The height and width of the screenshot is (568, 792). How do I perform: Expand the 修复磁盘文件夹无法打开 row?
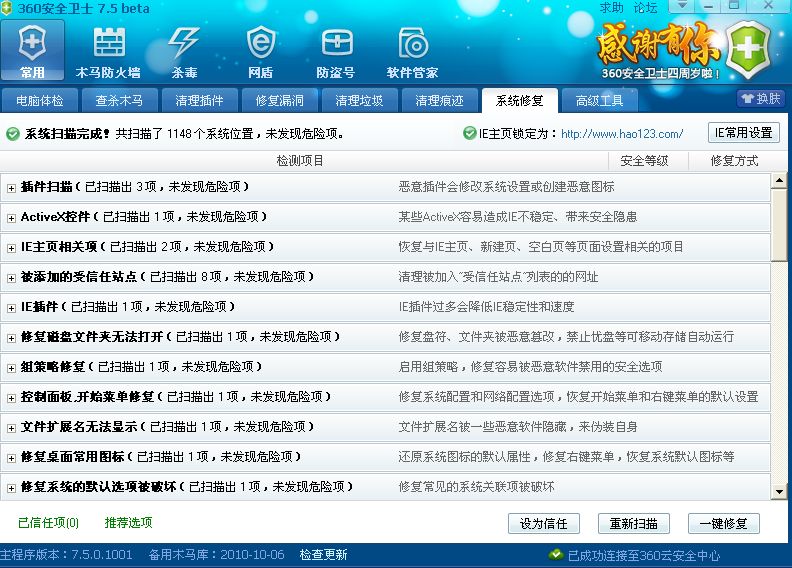pos(11,338)
